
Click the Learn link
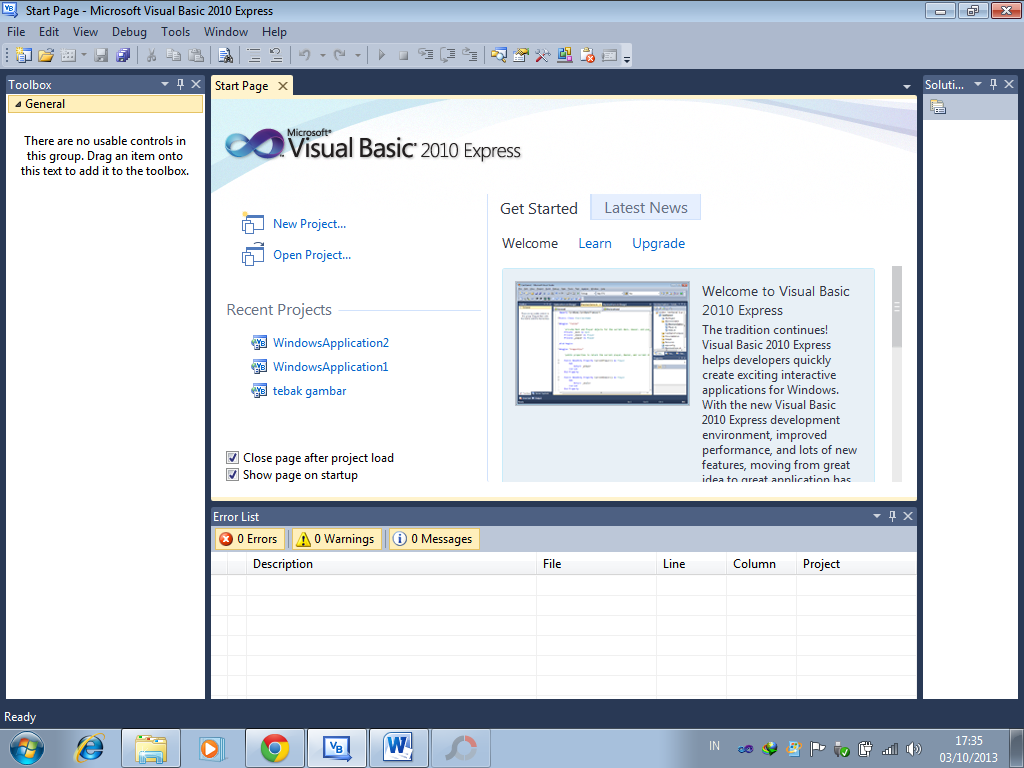pos(595,244)
